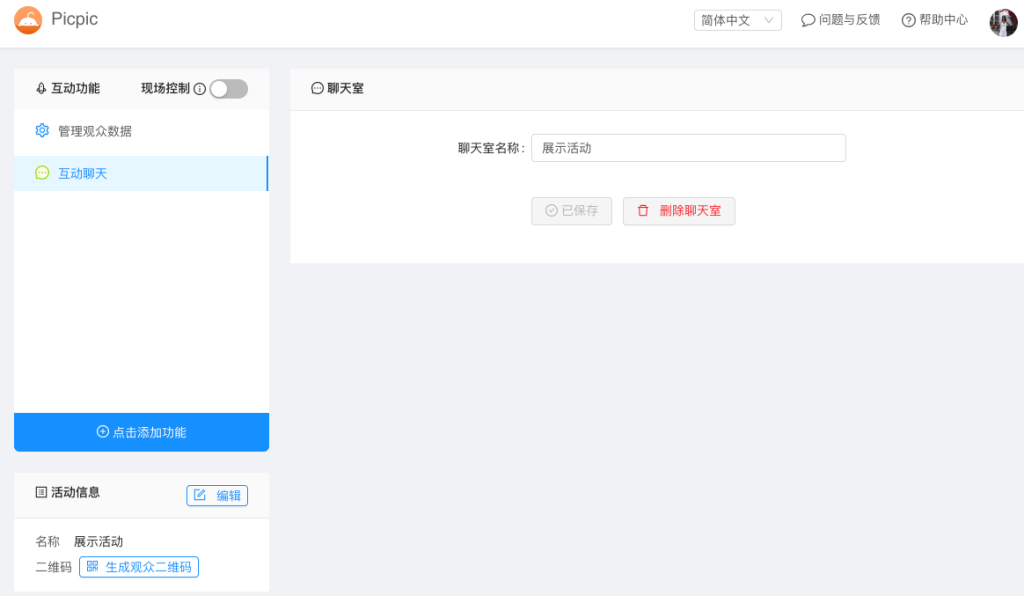
Task: Click the info icon next to 现场控制
Action: coord(200,89)
